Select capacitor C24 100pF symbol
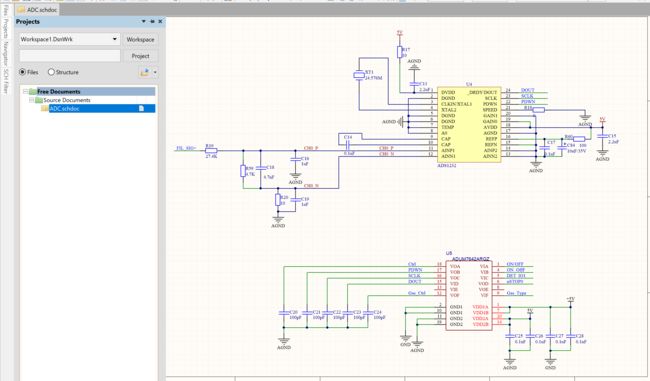 click(x=368, y=313)
